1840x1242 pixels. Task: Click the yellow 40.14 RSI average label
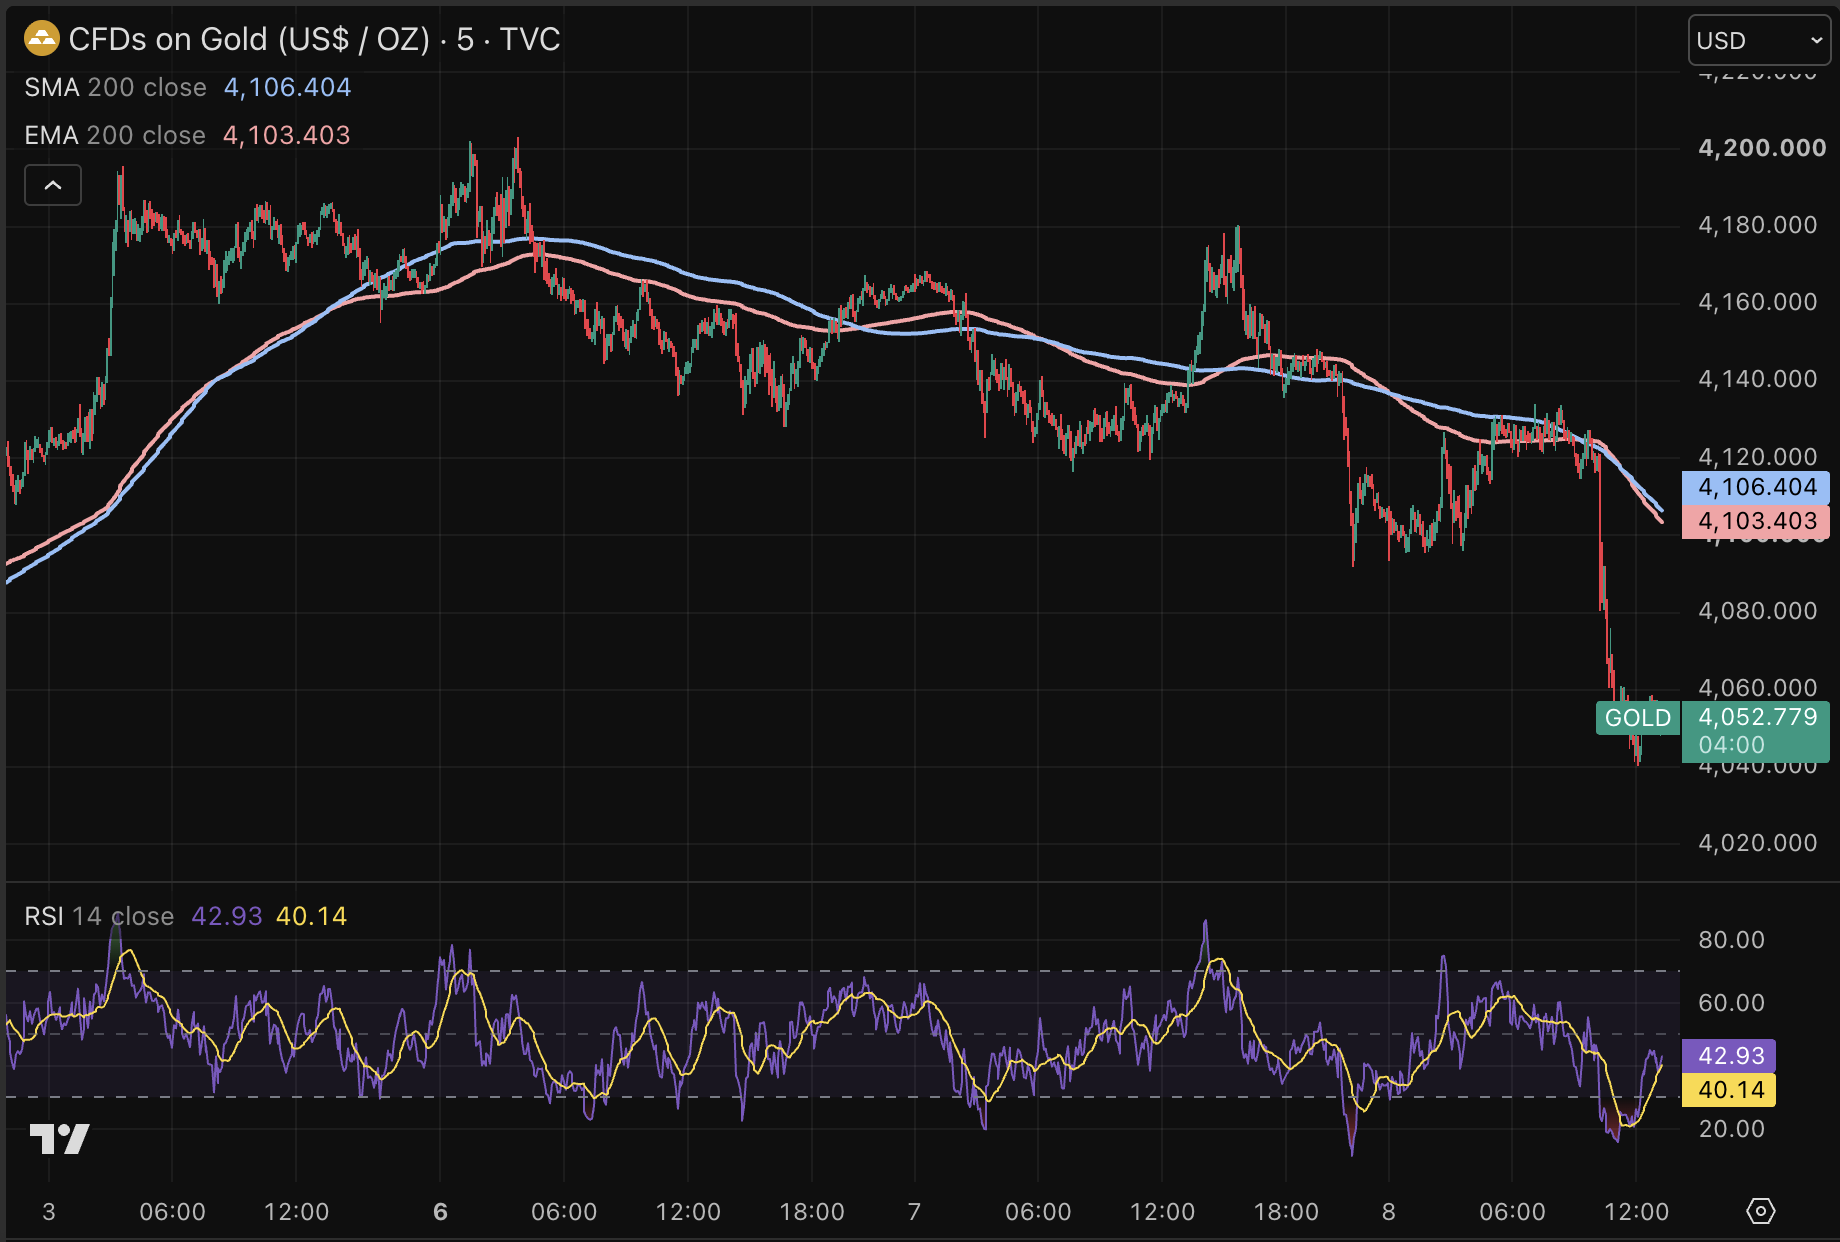point(1729,1090)
